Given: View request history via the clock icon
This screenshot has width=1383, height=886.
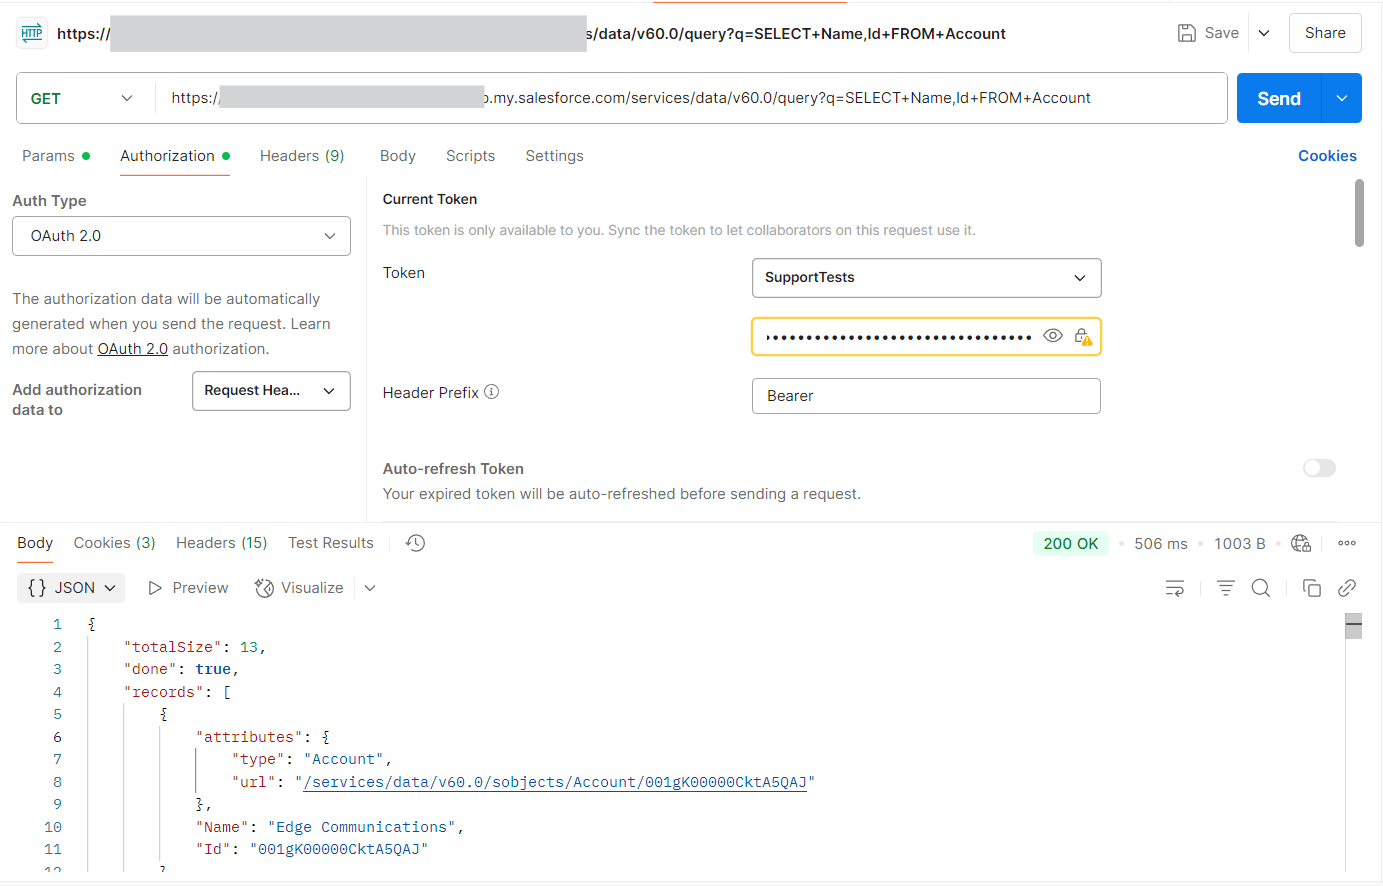Looking at the screenshot, I should click(x=415, y=542).
